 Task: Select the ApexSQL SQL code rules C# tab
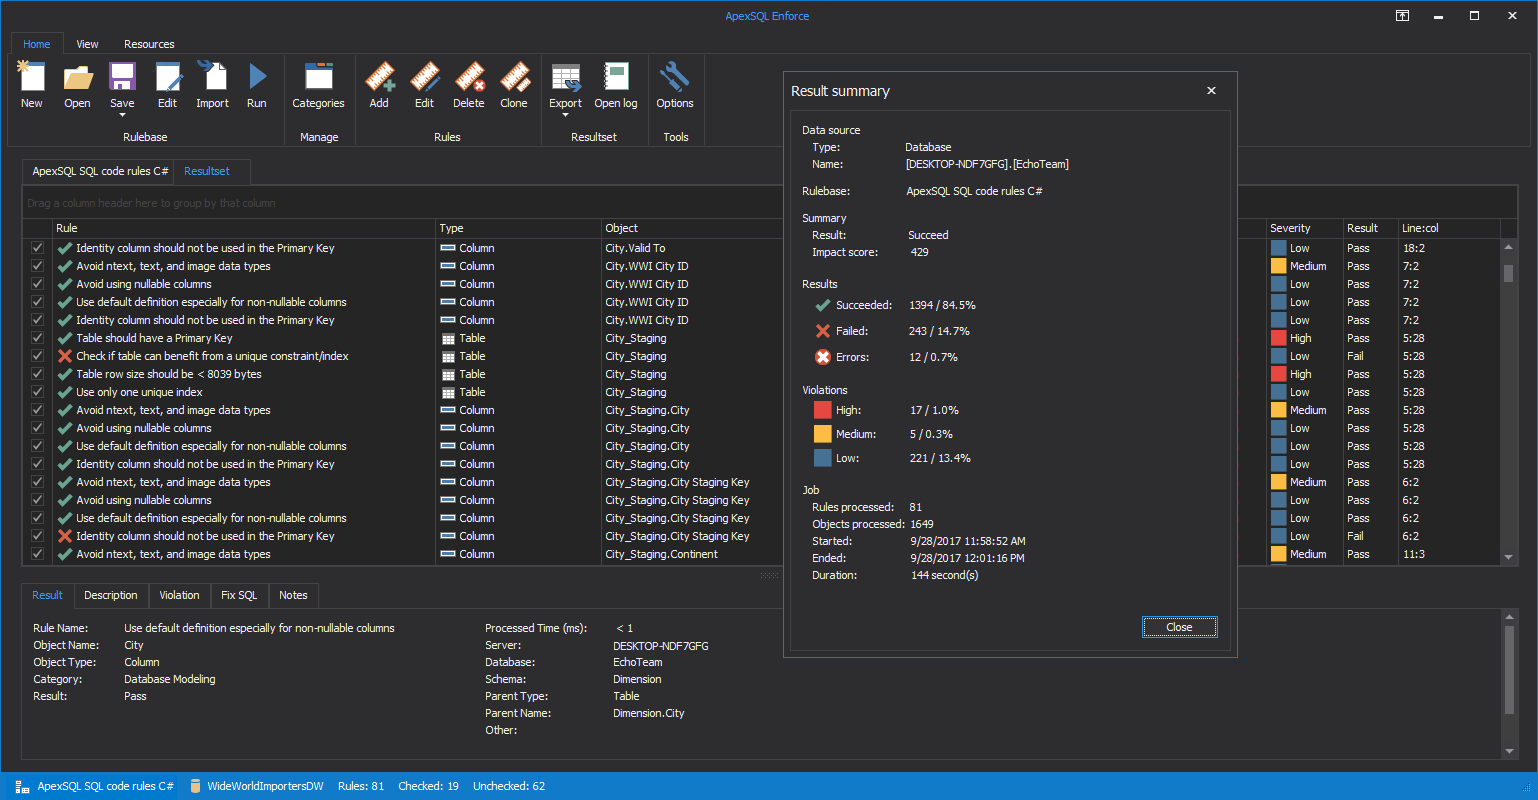coord(98,171)
